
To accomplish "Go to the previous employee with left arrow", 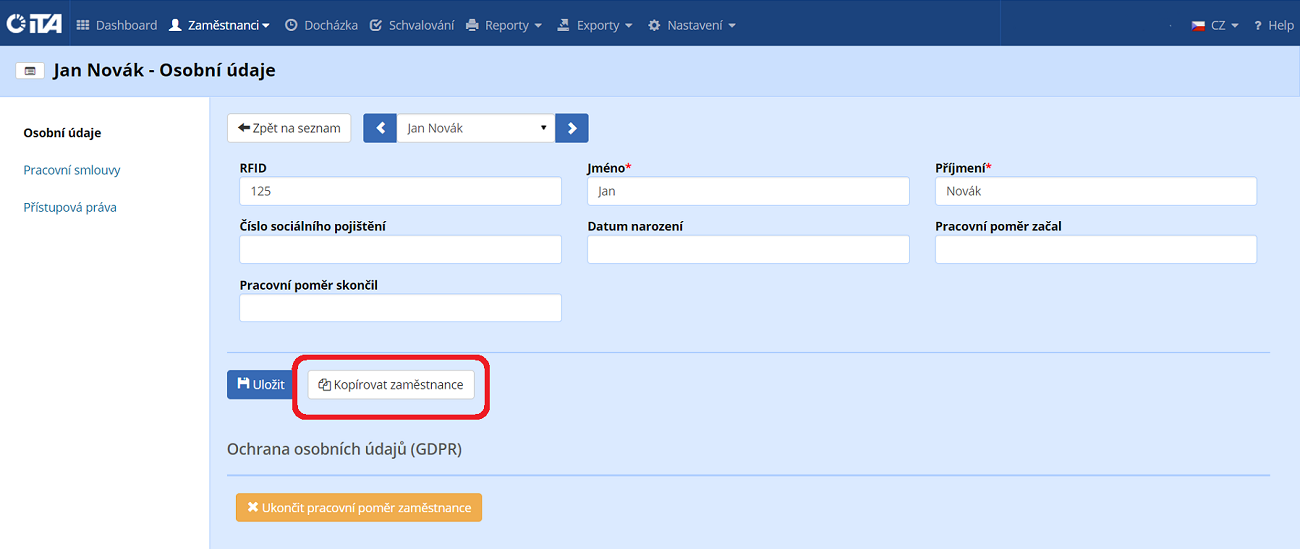I will click(380, 128).
